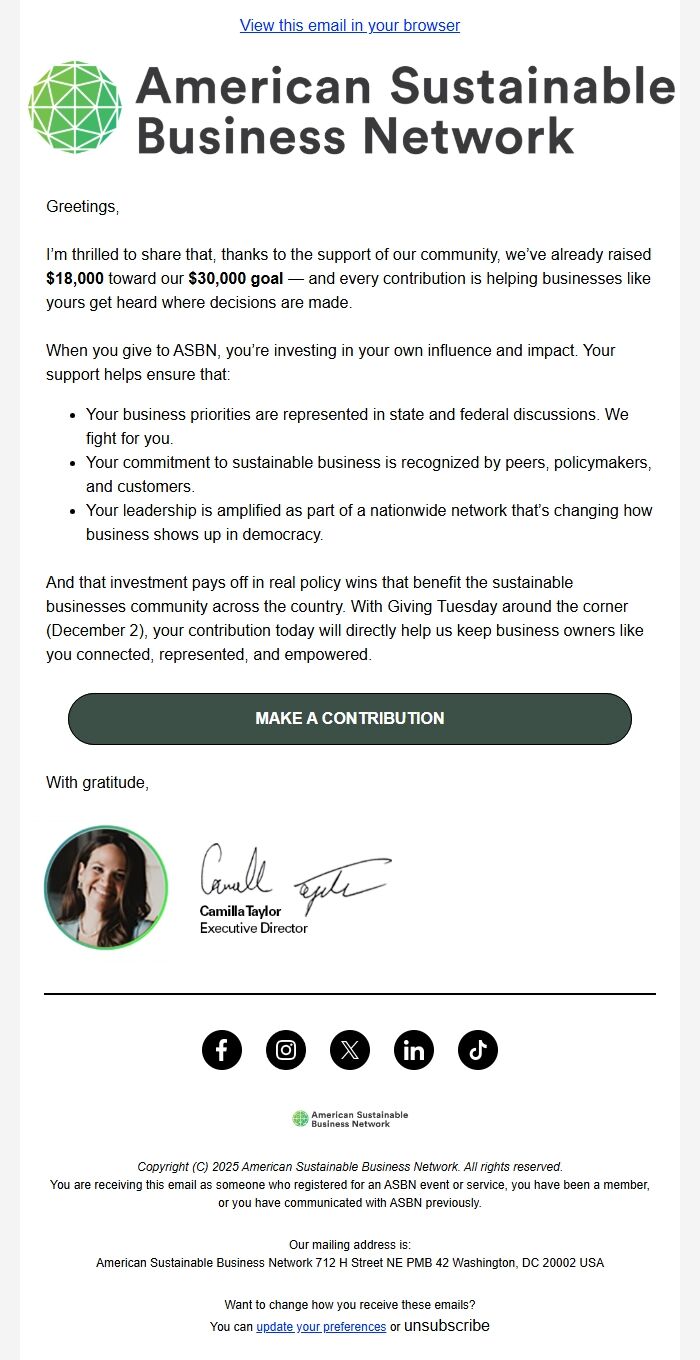Visit ASBN's LinkedIn via its icon

point(414,1050)
